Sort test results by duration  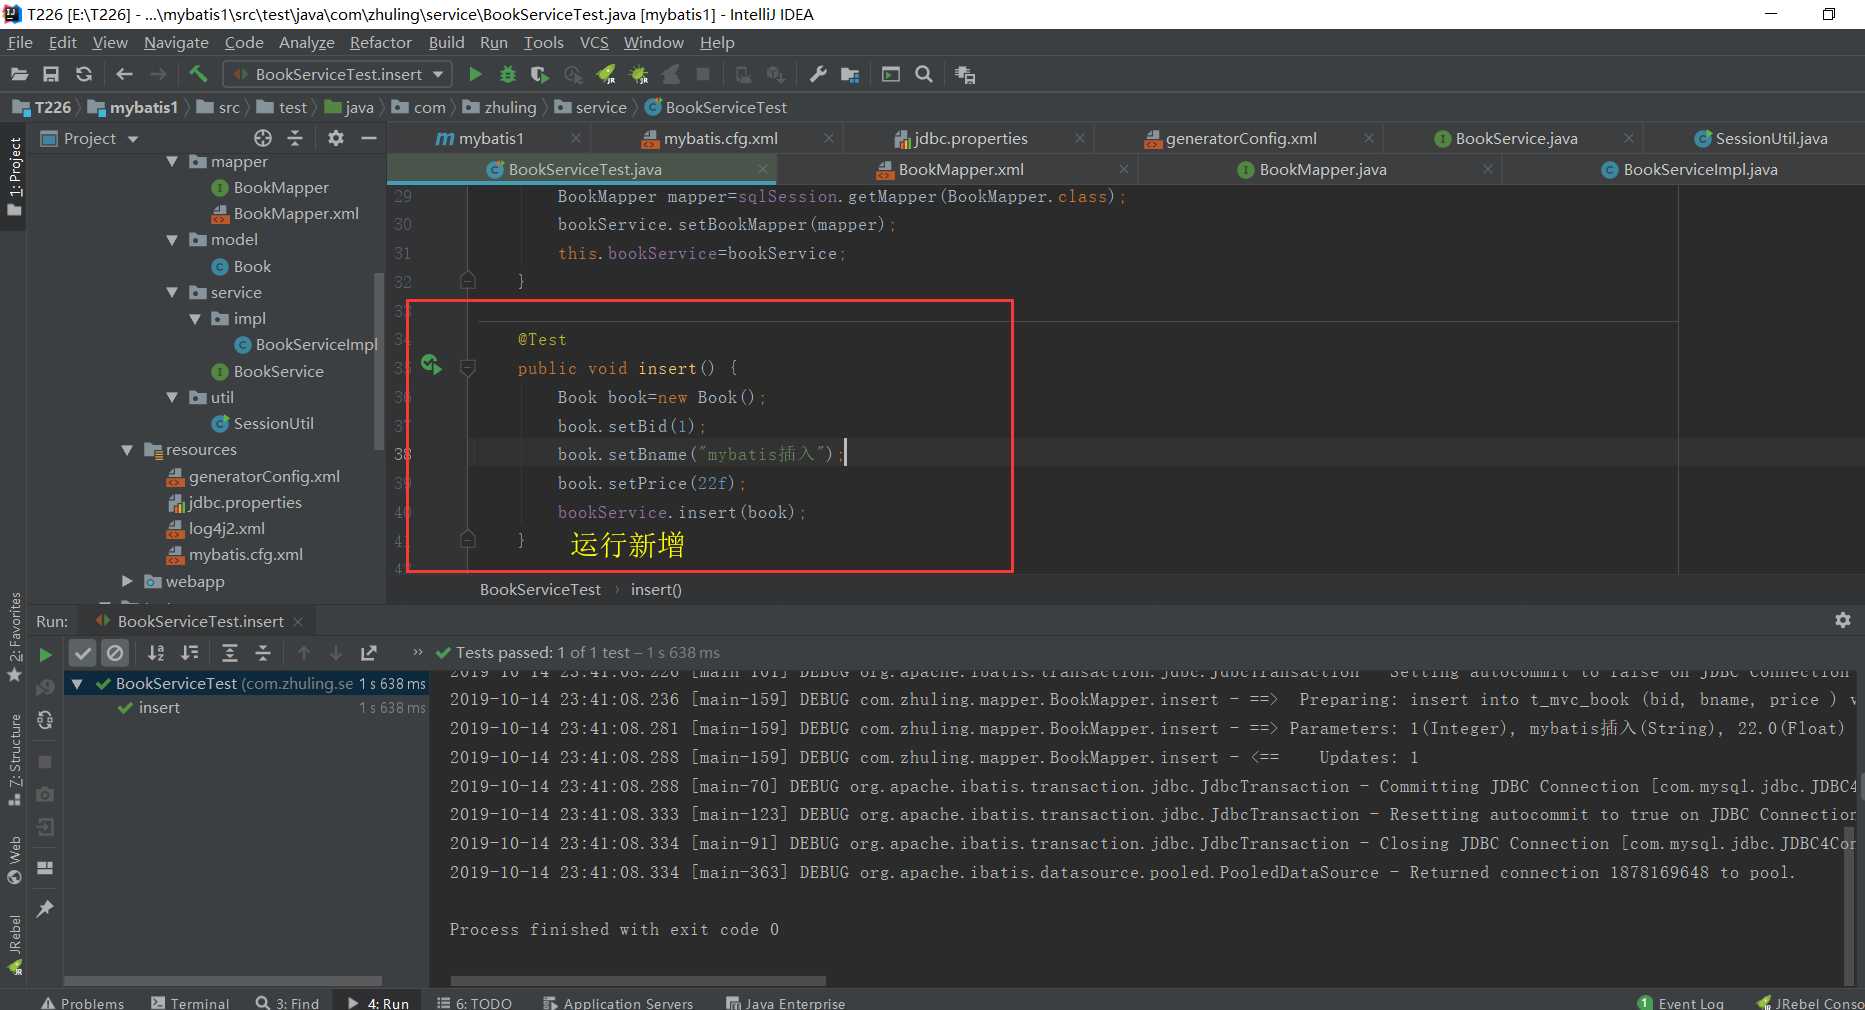[x=189, y=653]
